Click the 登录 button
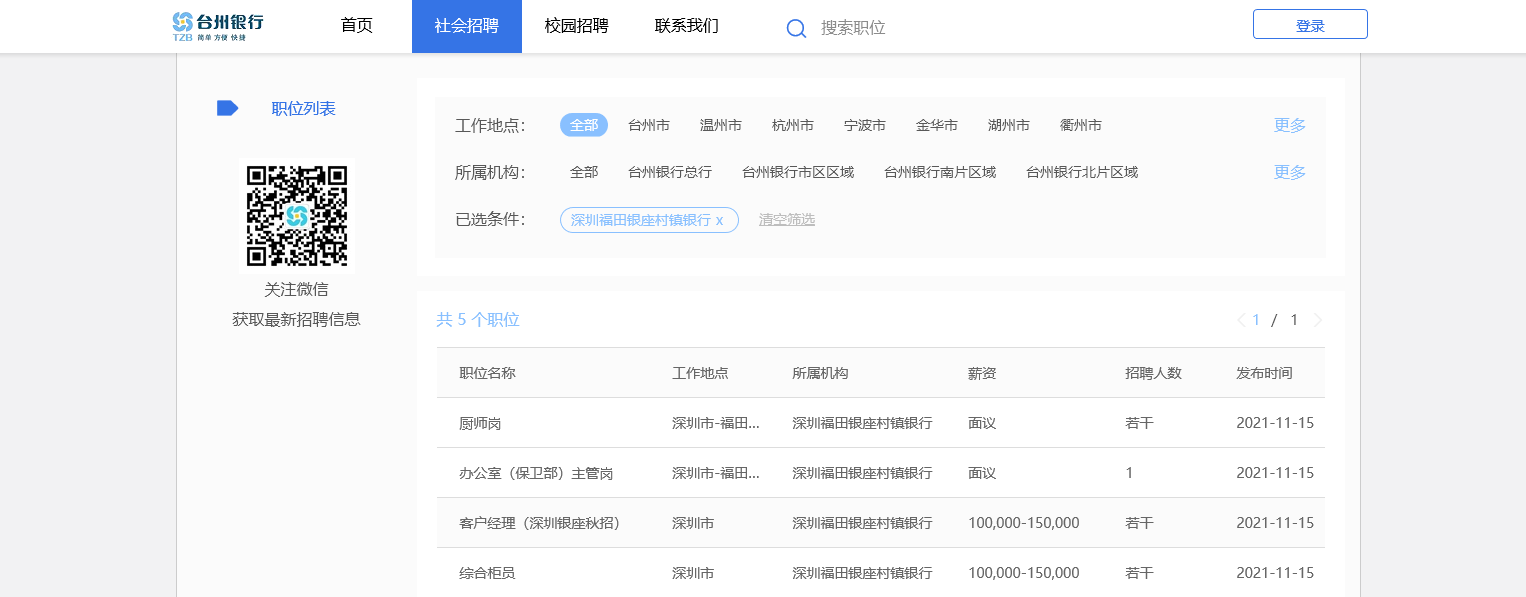Viewport: 1526px width, 597px height. [x=1310, y=25]
